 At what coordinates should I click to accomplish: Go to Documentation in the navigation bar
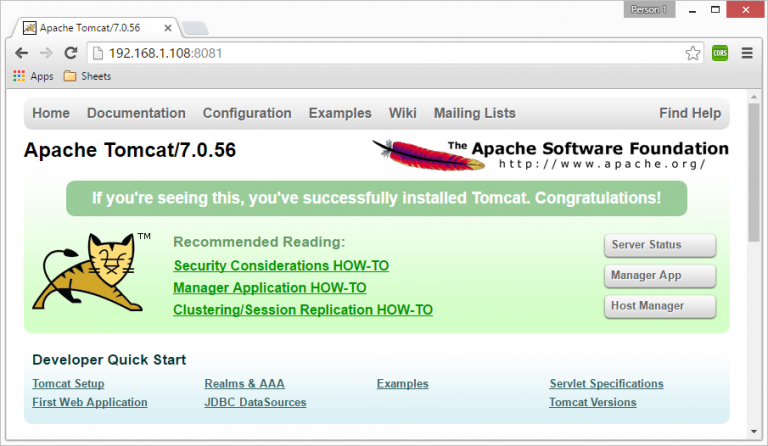coord(136,113)
